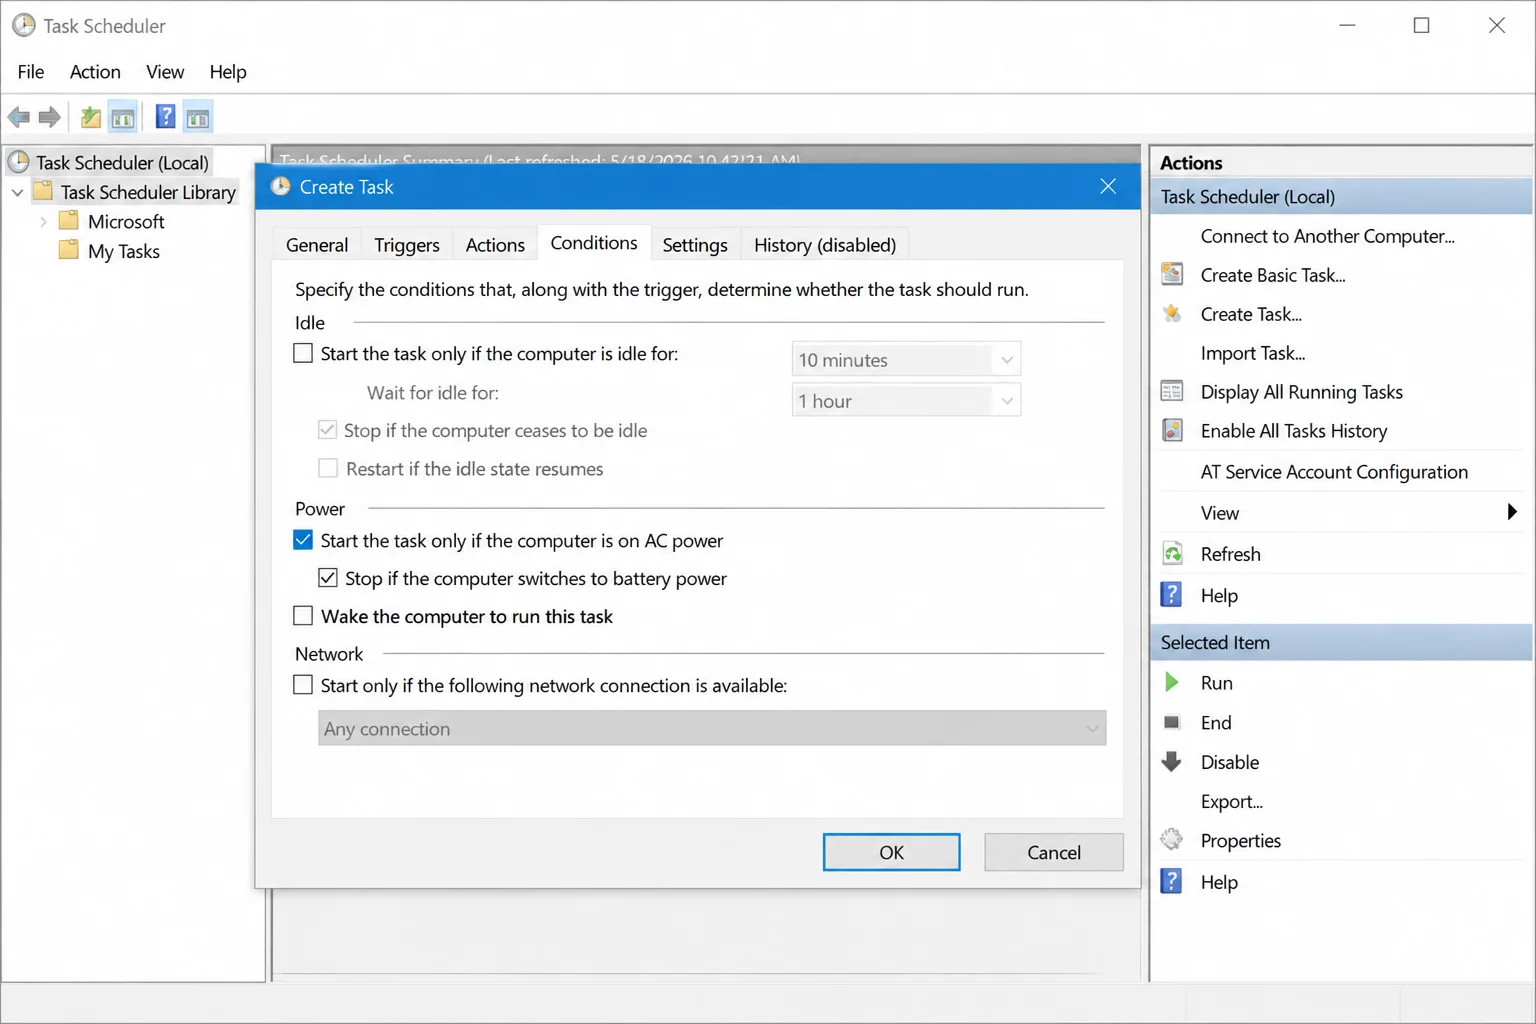Image resolution: width=1536 pixels, height=1024 pixels.
Task: Expand the Microsoft folder node
Action: click(x=43, y=222)
